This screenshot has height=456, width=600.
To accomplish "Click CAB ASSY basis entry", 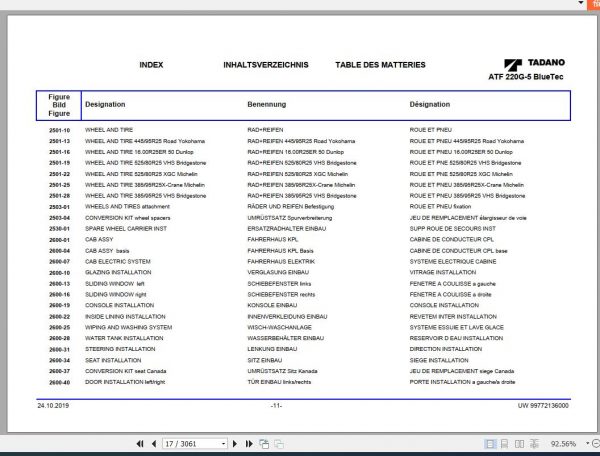I will 107,251.
